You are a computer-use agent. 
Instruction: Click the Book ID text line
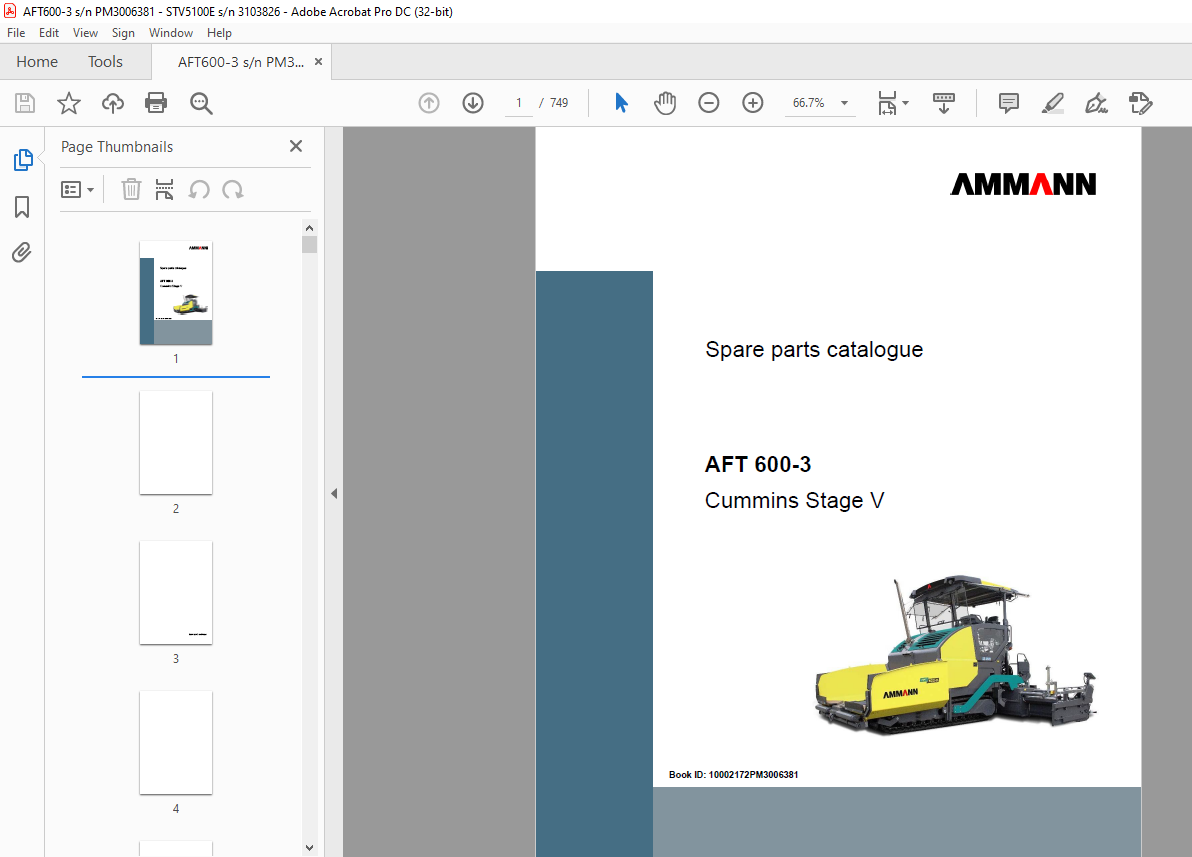pyautogui.click(x=734, y=775)
